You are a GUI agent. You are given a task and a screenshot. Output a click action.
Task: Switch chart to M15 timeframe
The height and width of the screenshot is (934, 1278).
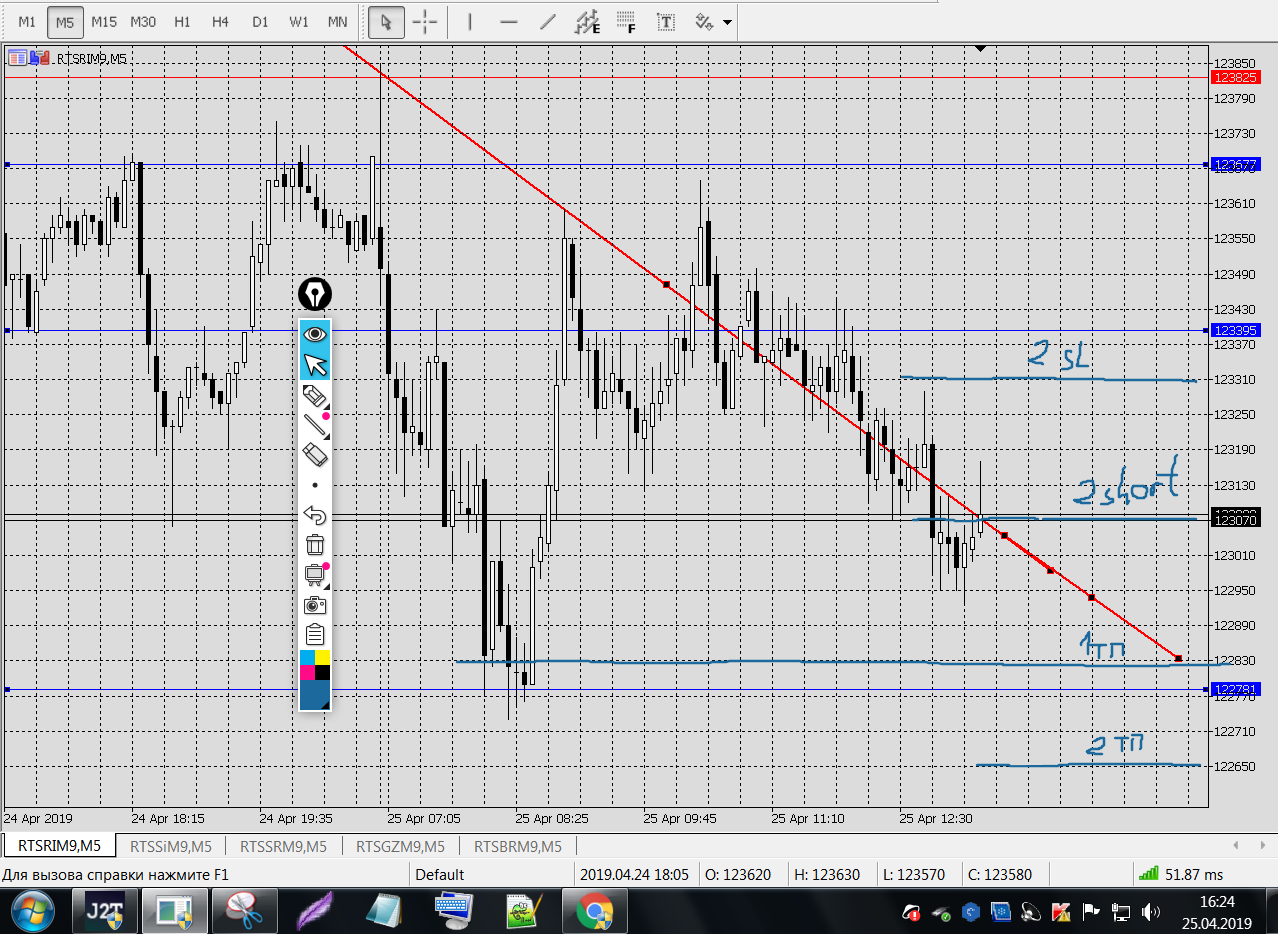coord(103,21)
